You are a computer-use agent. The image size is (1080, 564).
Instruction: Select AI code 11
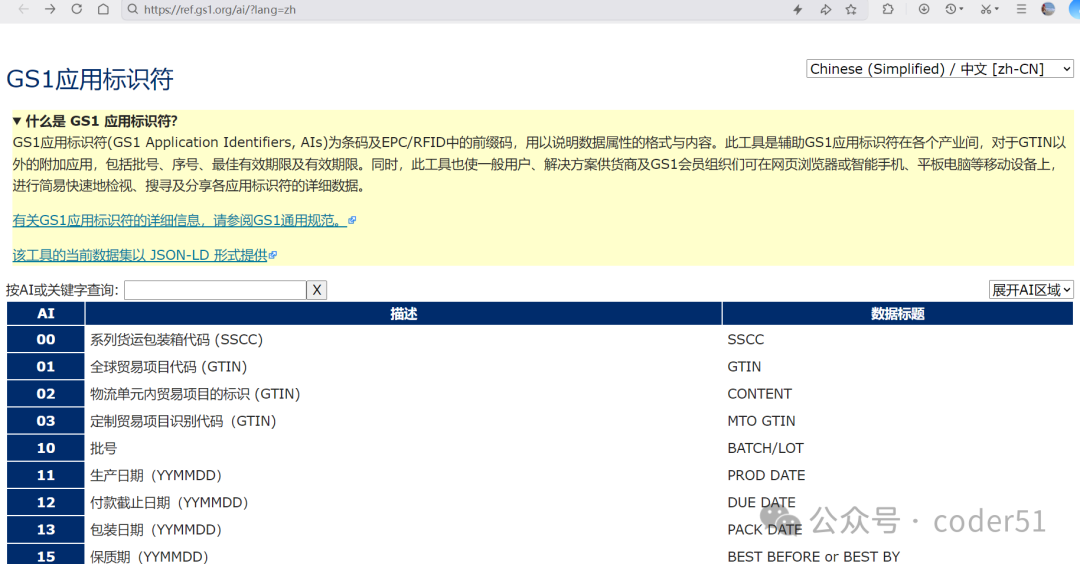pos(45,475)
